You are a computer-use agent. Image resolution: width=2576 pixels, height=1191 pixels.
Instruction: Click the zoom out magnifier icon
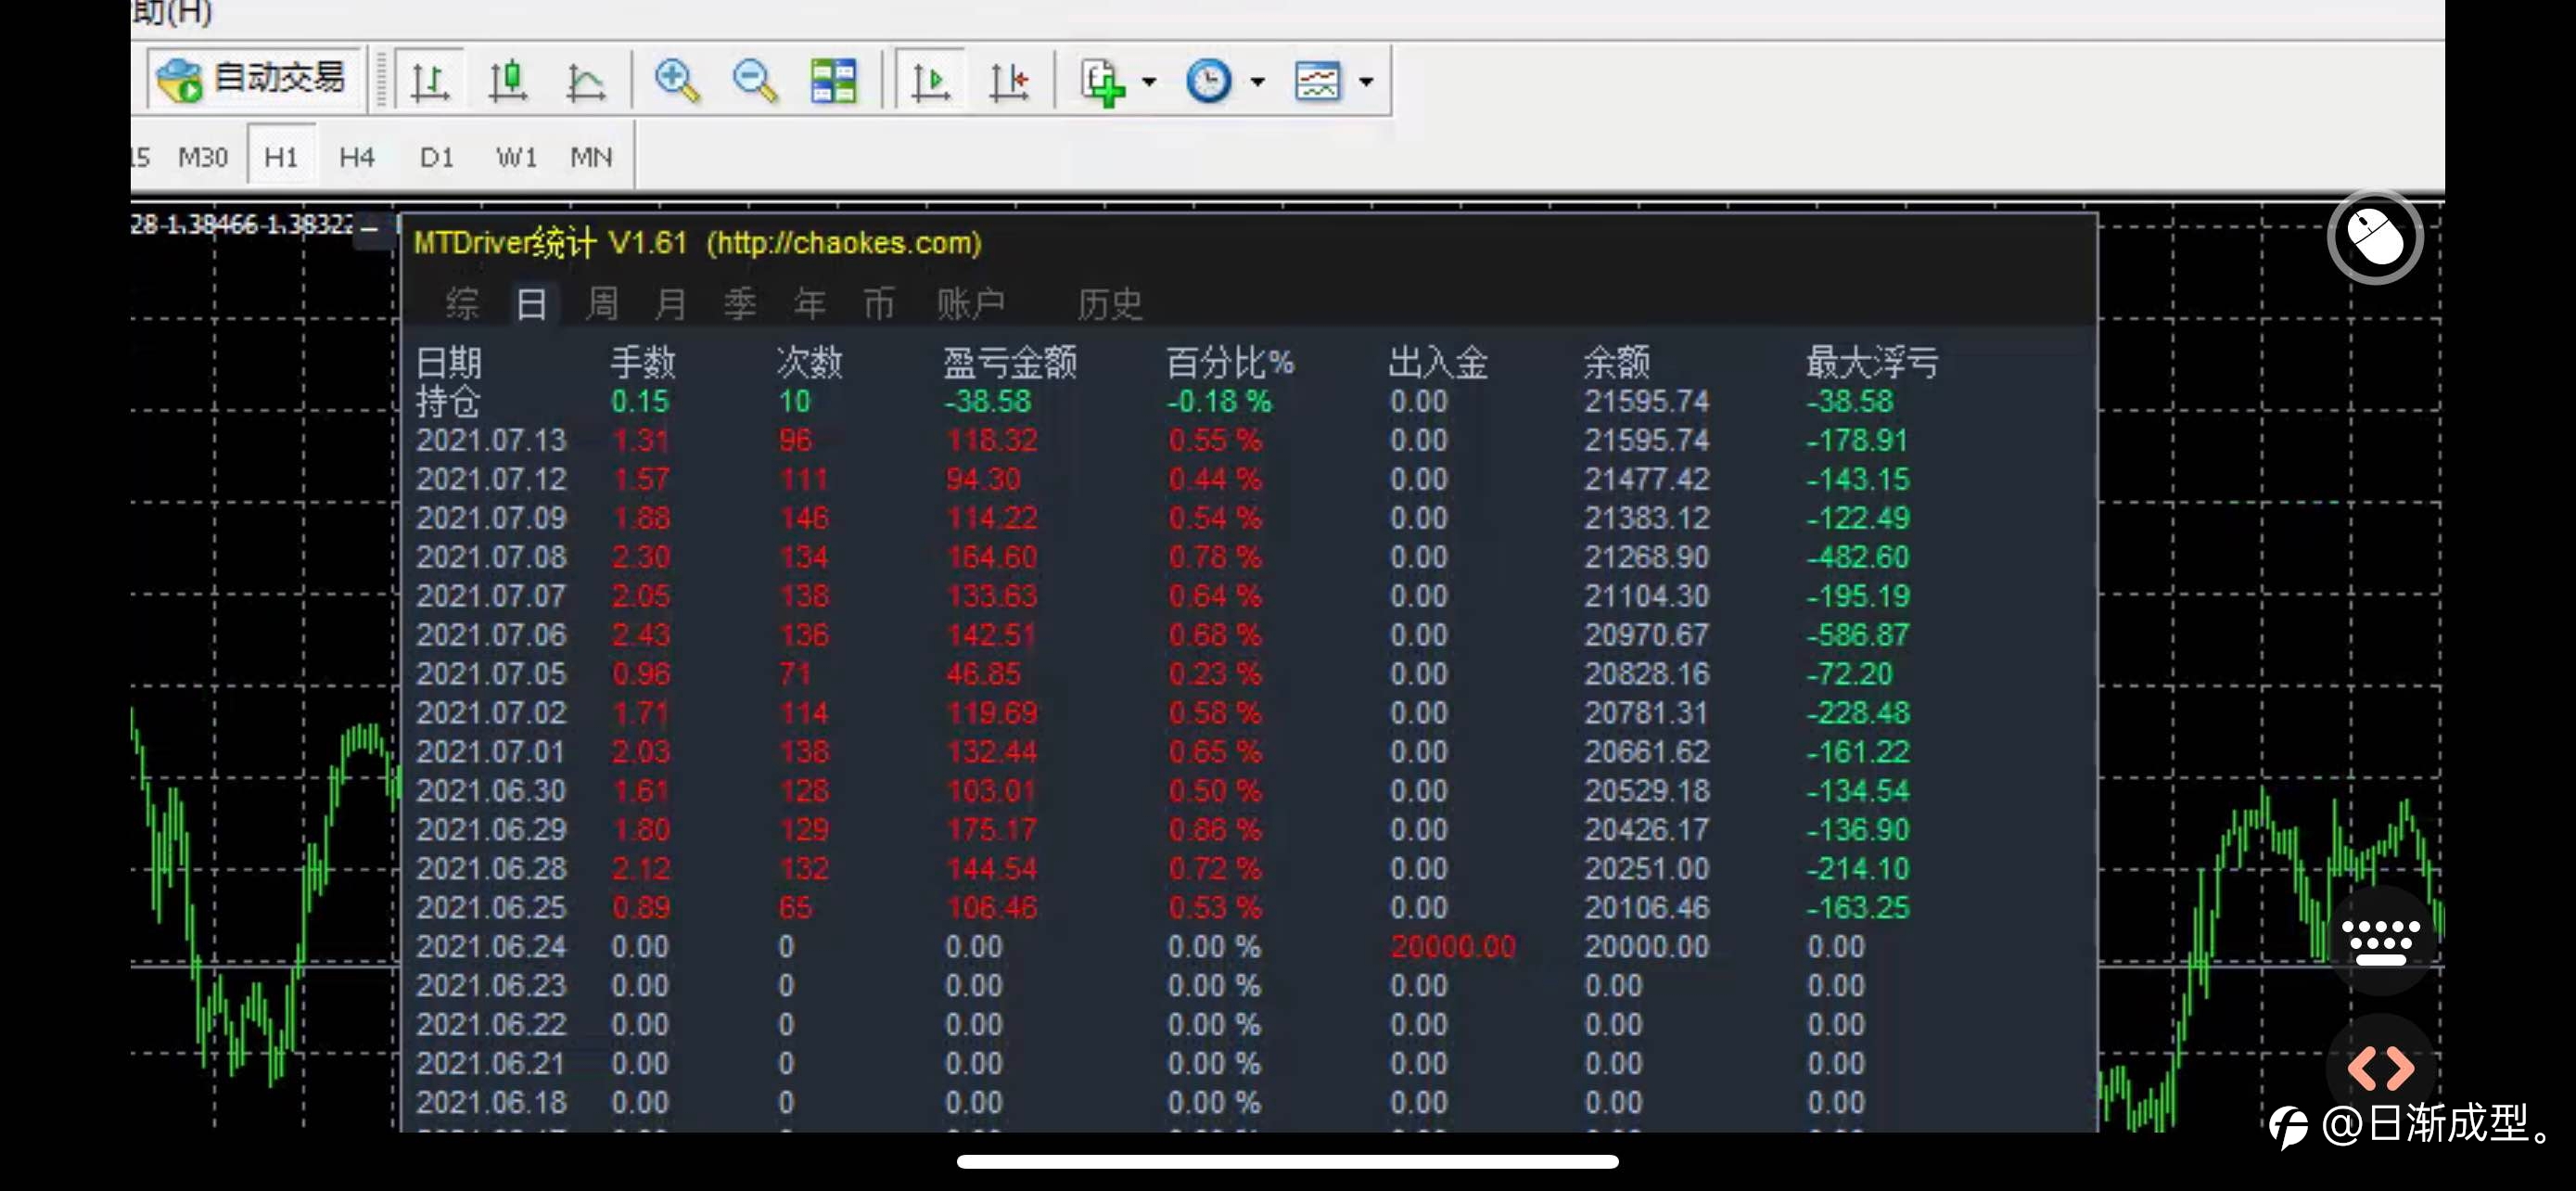coord(755,80)
